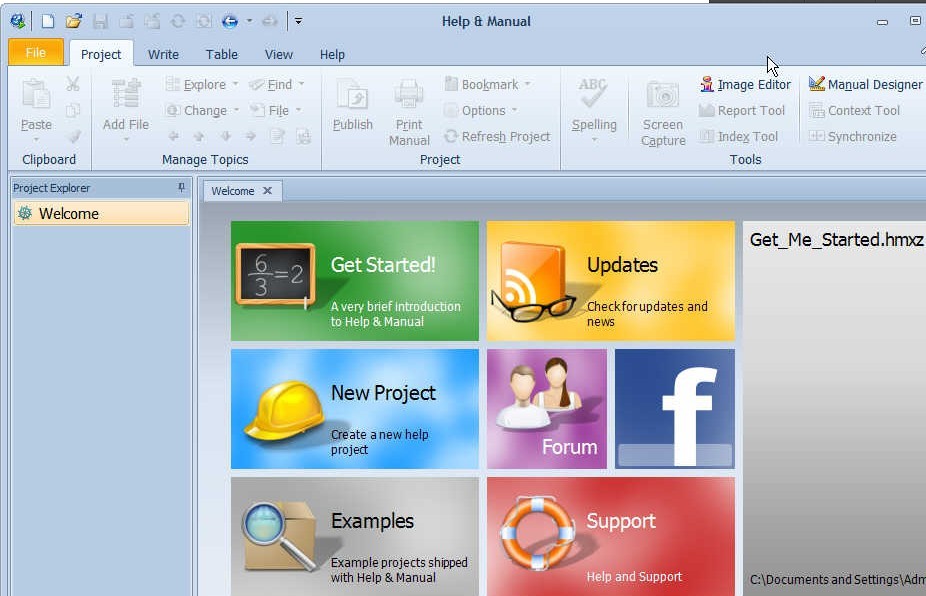Click the Help & Manual application globe icon

click(x=18, y=21)
